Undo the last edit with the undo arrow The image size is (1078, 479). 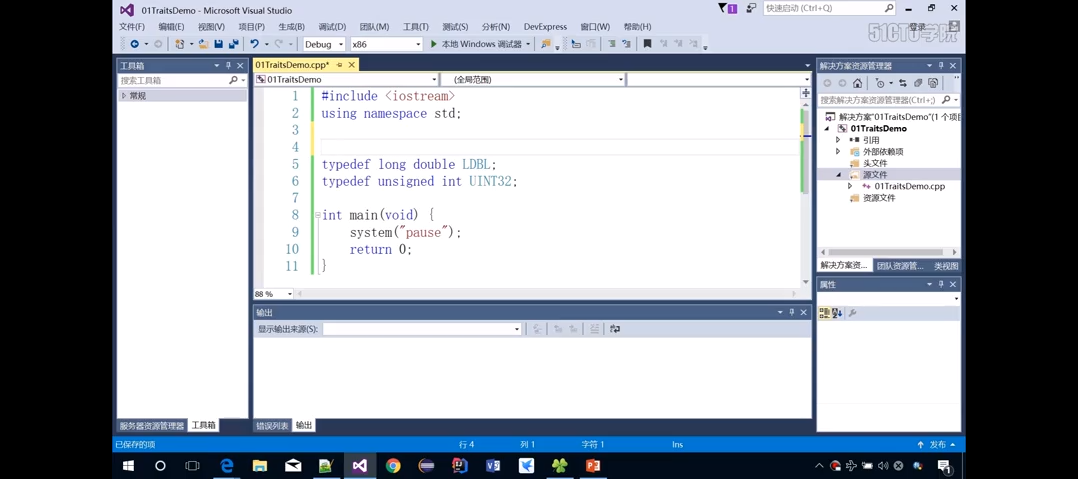(254, 44)
